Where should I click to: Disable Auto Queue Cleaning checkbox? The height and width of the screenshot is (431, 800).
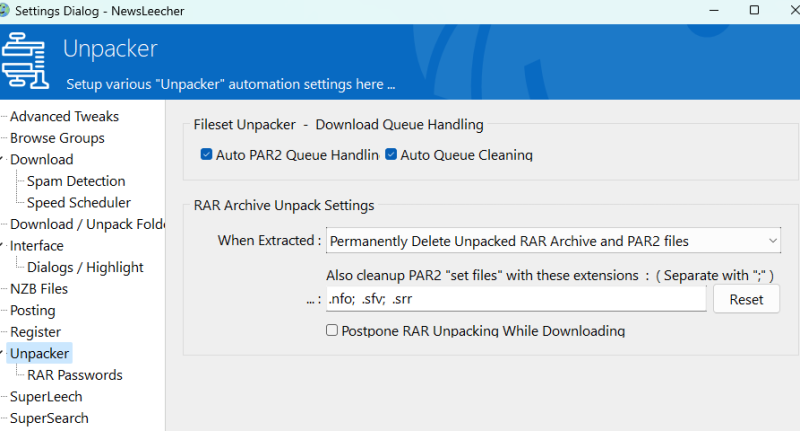(391, 155)
